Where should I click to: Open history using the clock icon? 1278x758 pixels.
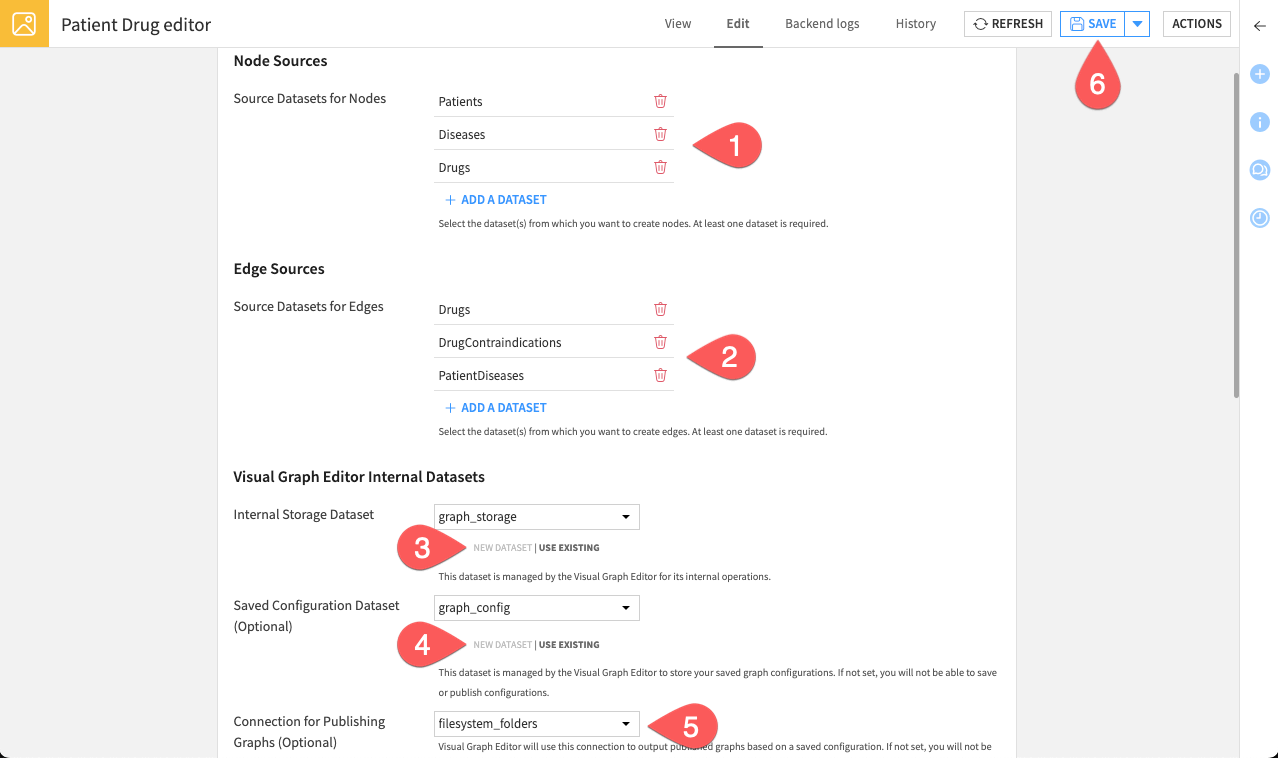click(x=1259, y=218)
